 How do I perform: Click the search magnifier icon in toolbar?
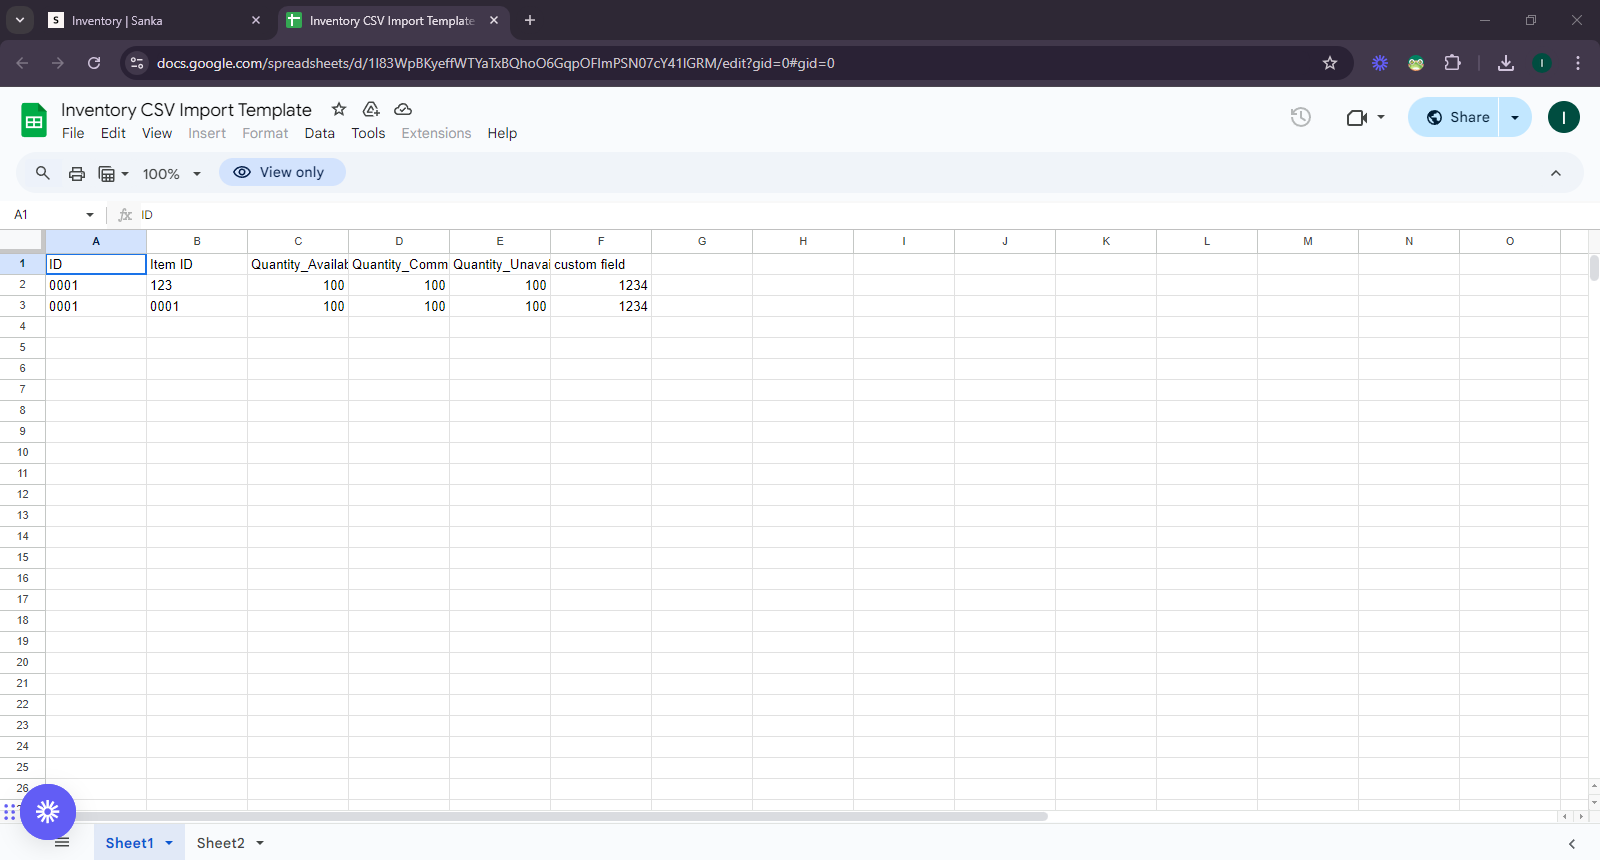43,173
